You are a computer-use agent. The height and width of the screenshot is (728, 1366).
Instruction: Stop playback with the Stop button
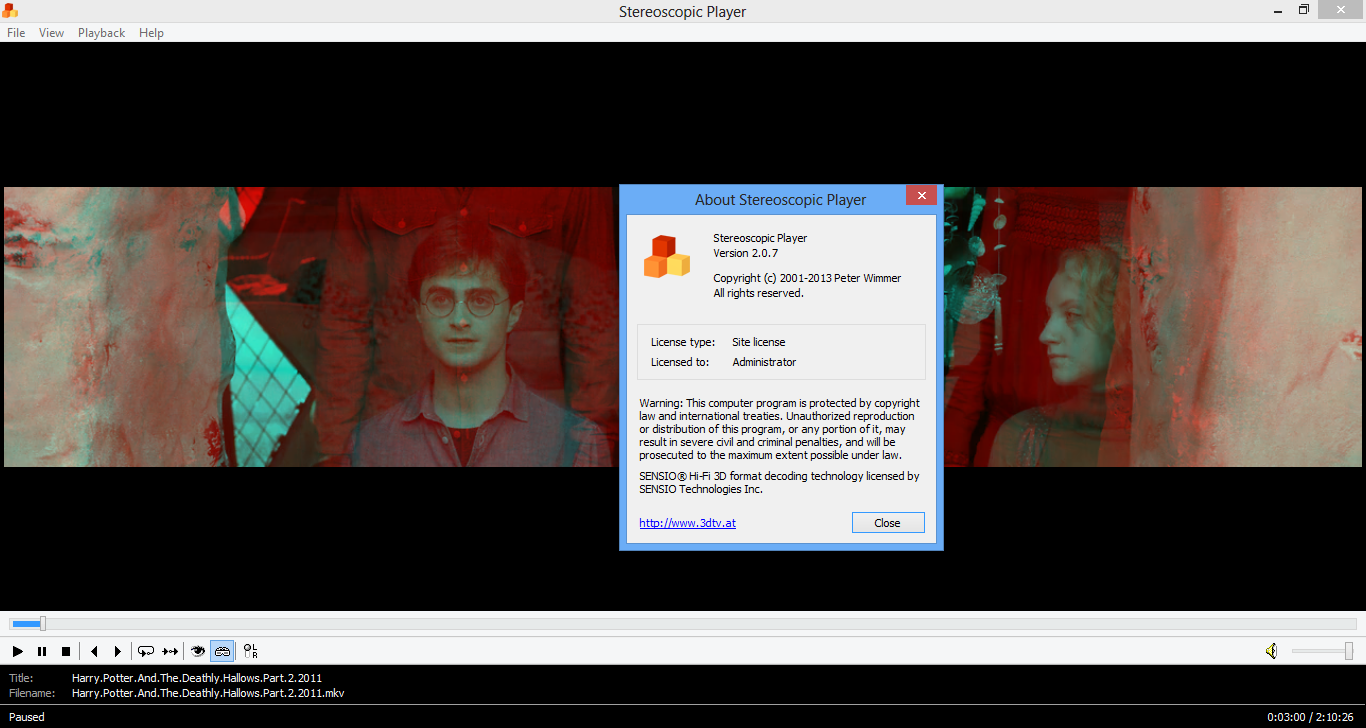[x=66, y=651]
